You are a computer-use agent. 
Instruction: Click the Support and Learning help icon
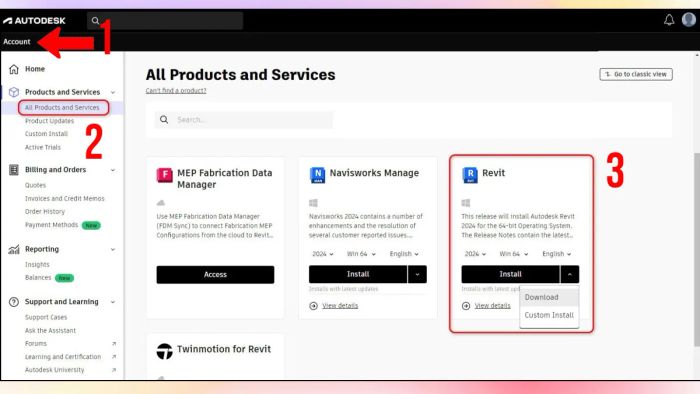[x=14, y=302]
